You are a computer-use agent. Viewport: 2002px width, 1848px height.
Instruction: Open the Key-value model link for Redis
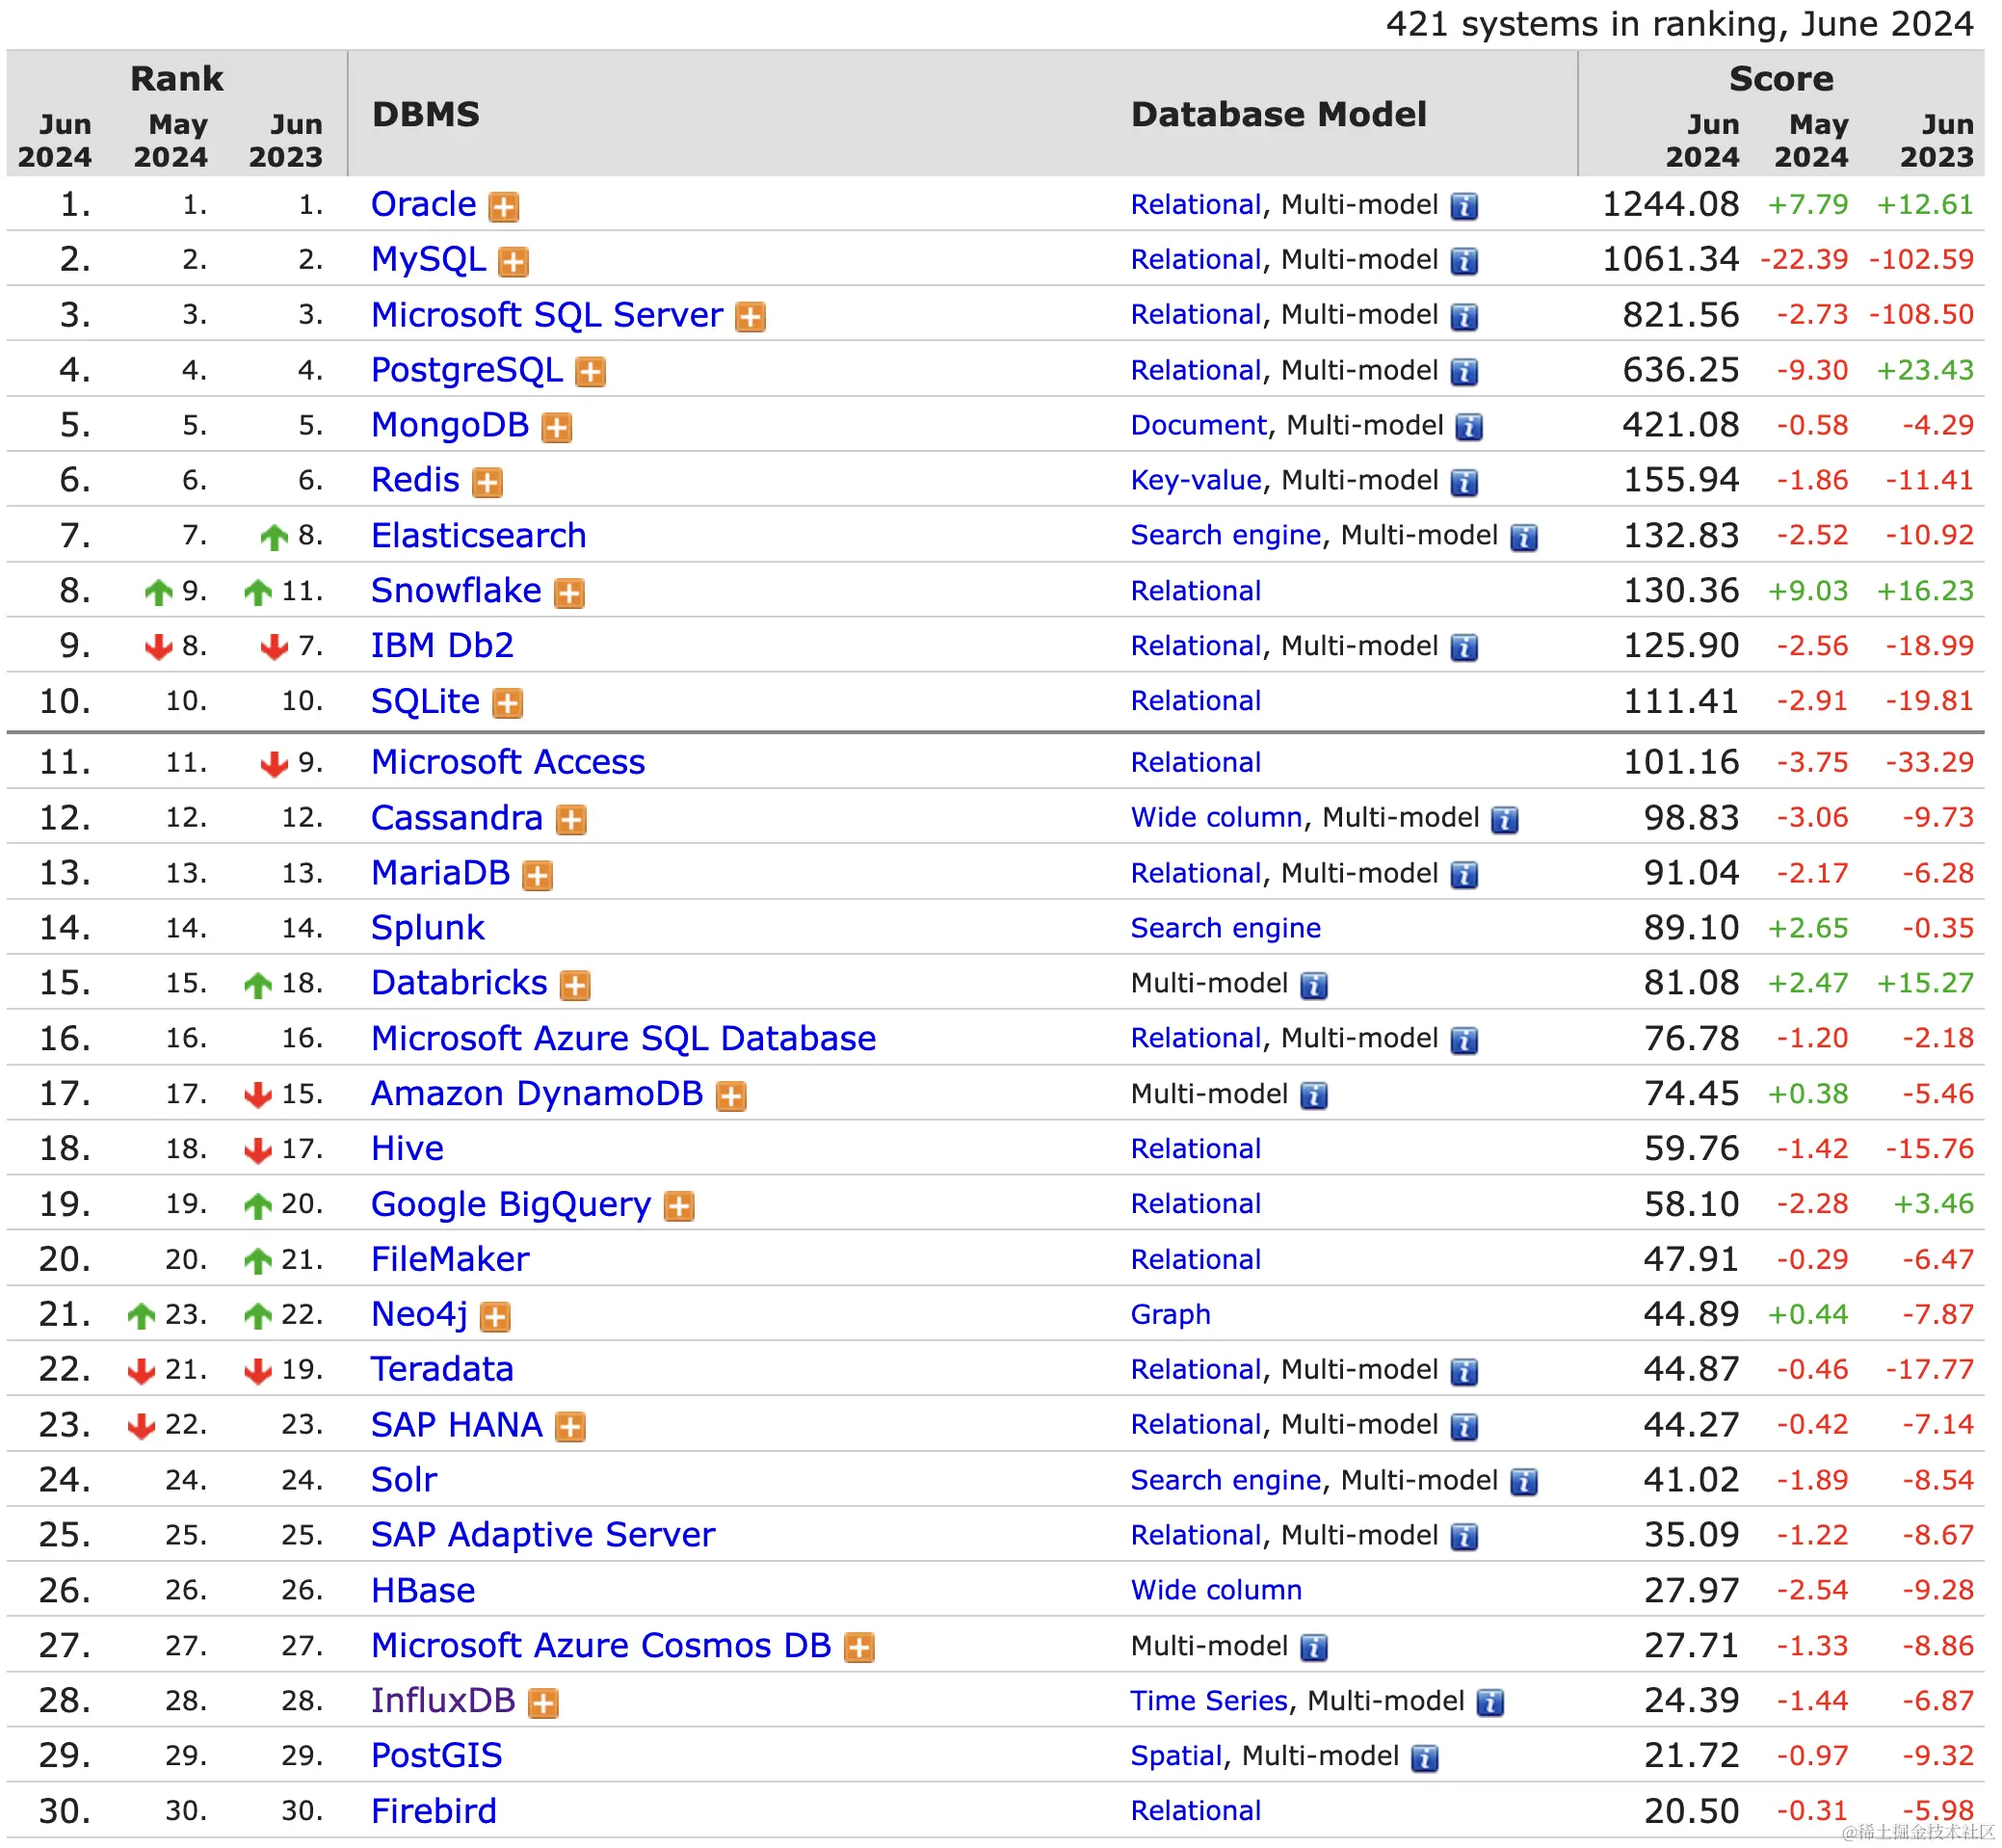[x=1195, y=480]
